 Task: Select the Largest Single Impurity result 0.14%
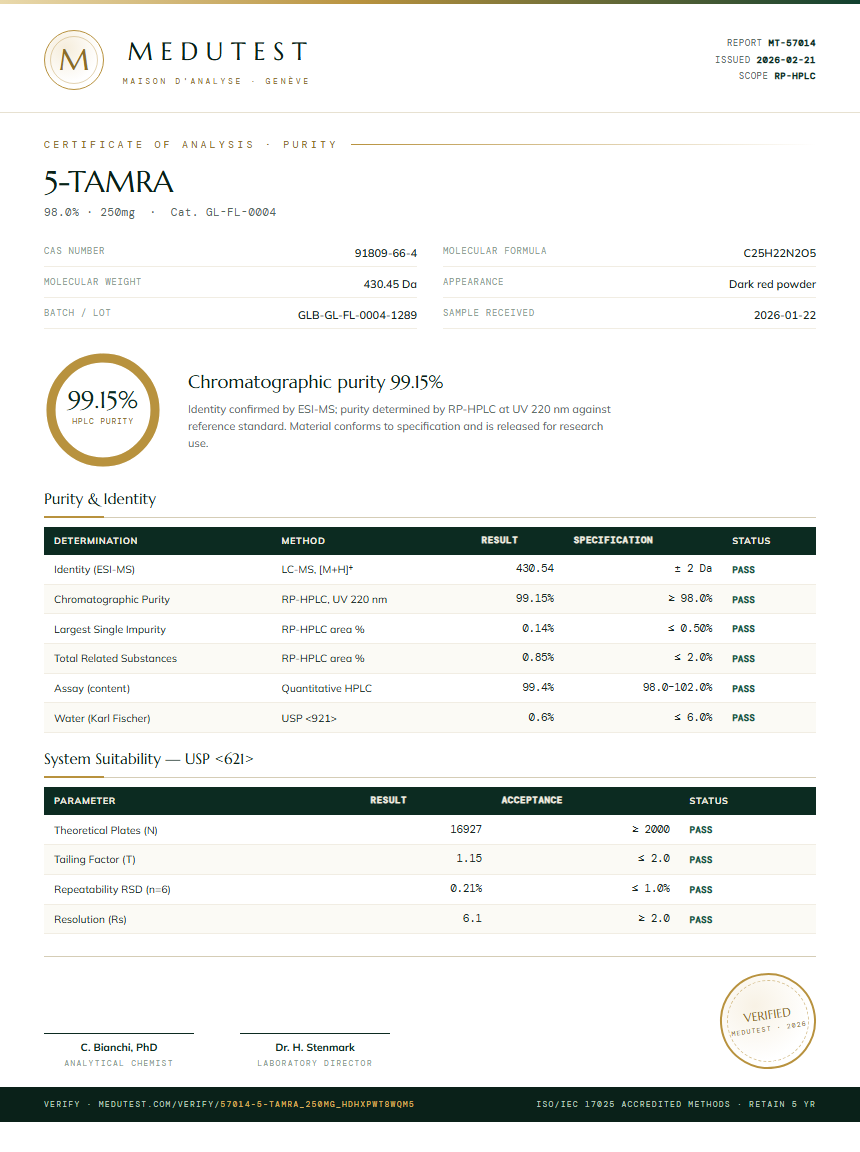click(538, 628)
